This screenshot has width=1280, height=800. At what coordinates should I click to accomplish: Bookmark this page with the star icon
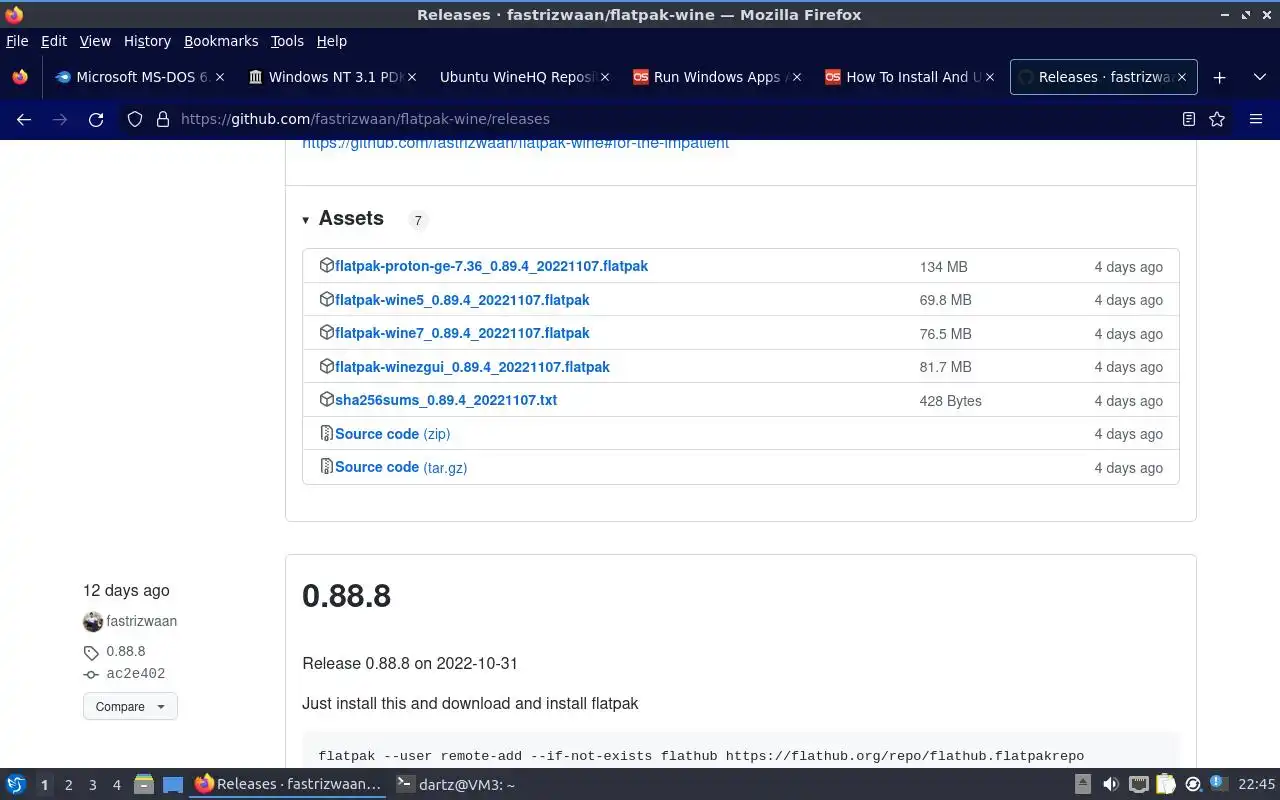pyautogui.click(x=1217, y=119)
